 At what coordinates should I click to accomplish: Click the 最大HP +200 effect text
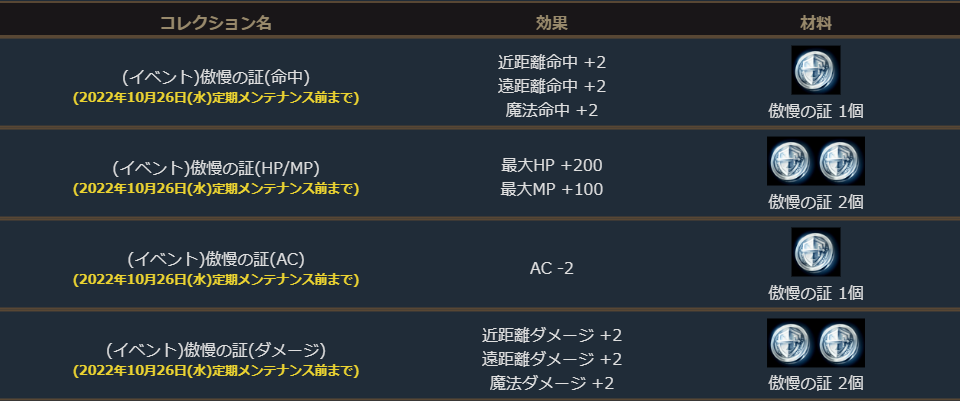click(x=551, y=165)
